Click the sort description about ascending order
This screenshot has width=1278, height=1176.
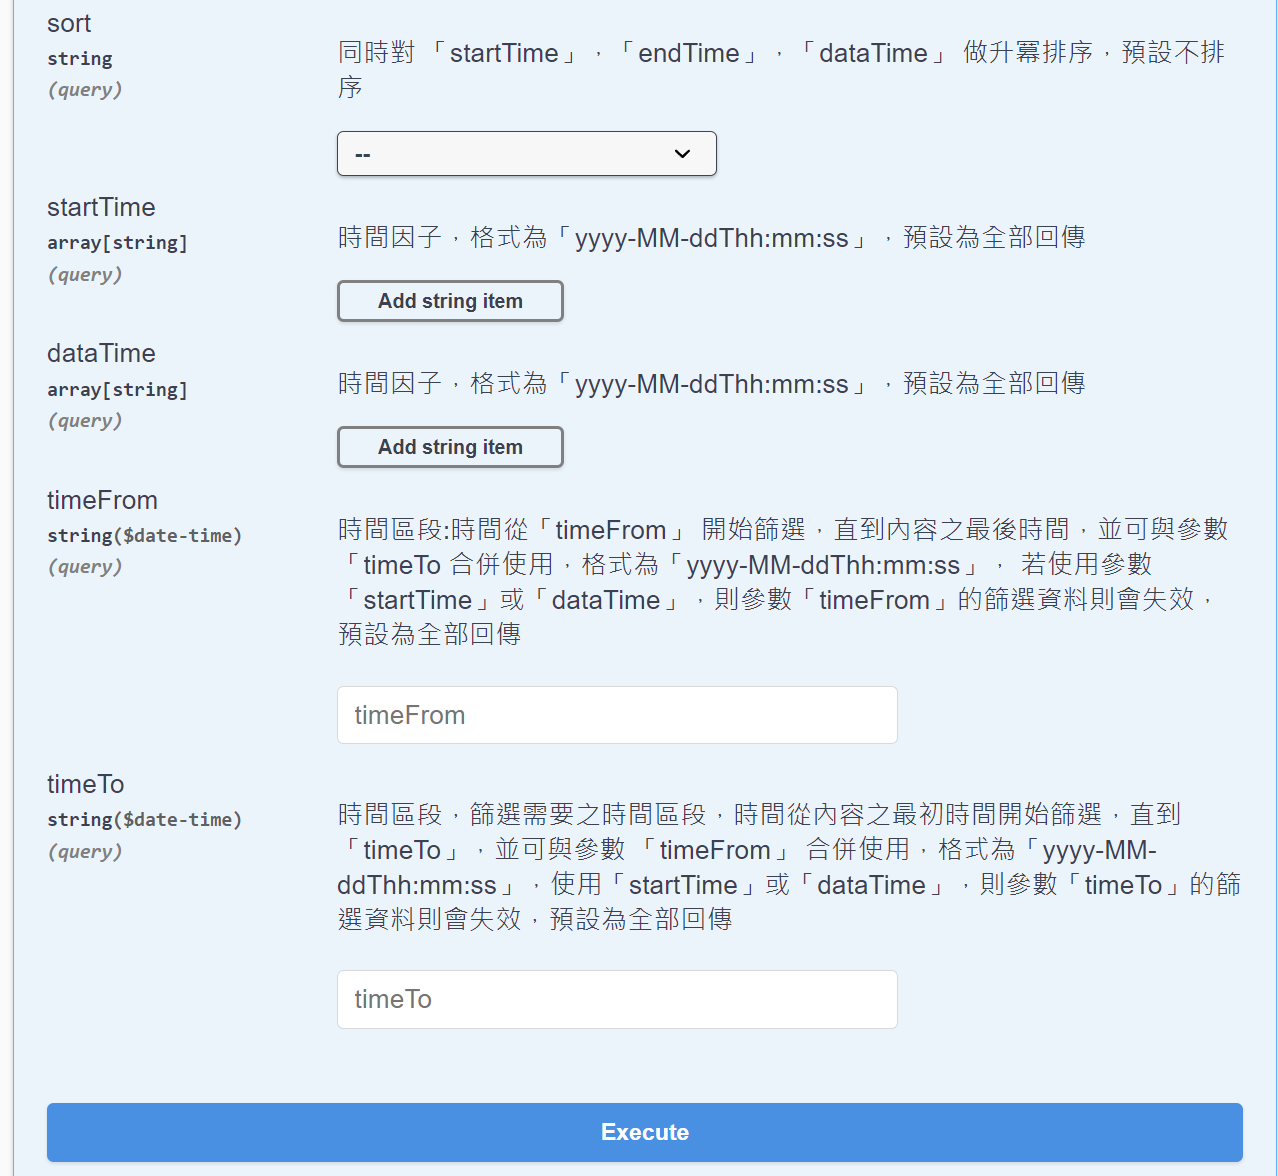780,54
